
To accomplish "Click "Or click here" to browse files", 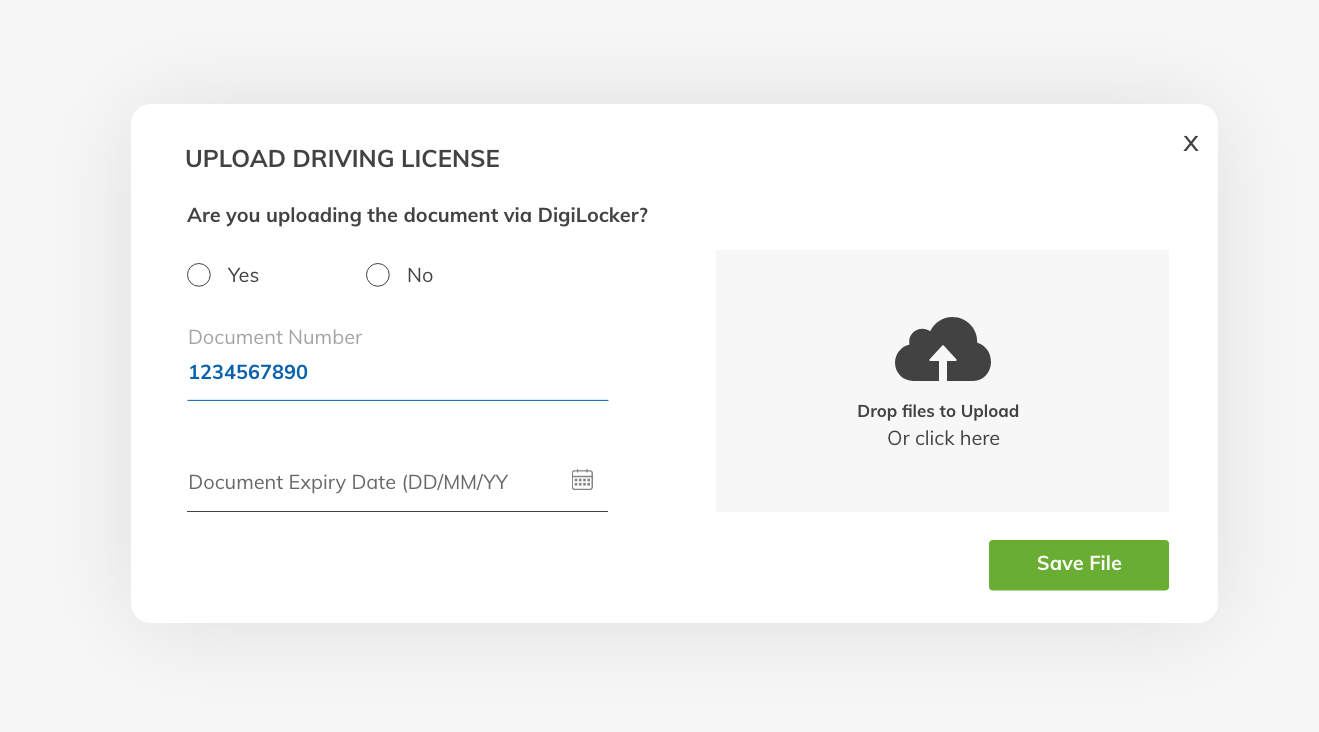I will 943,438.
